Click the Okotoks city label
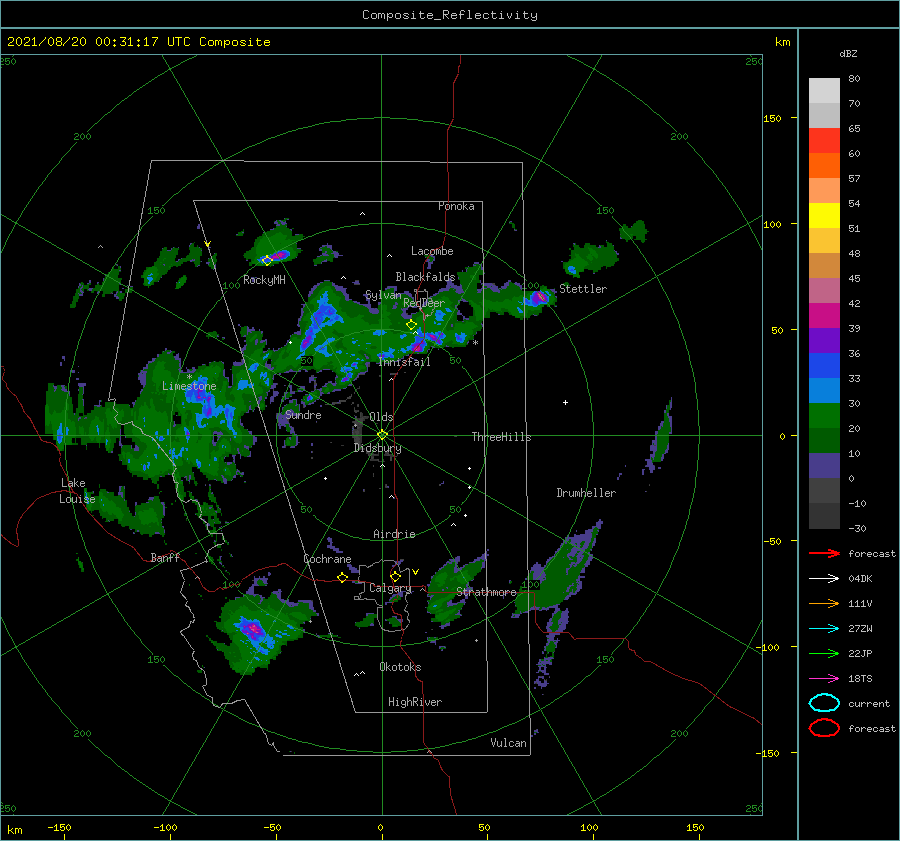 point(400,666)
